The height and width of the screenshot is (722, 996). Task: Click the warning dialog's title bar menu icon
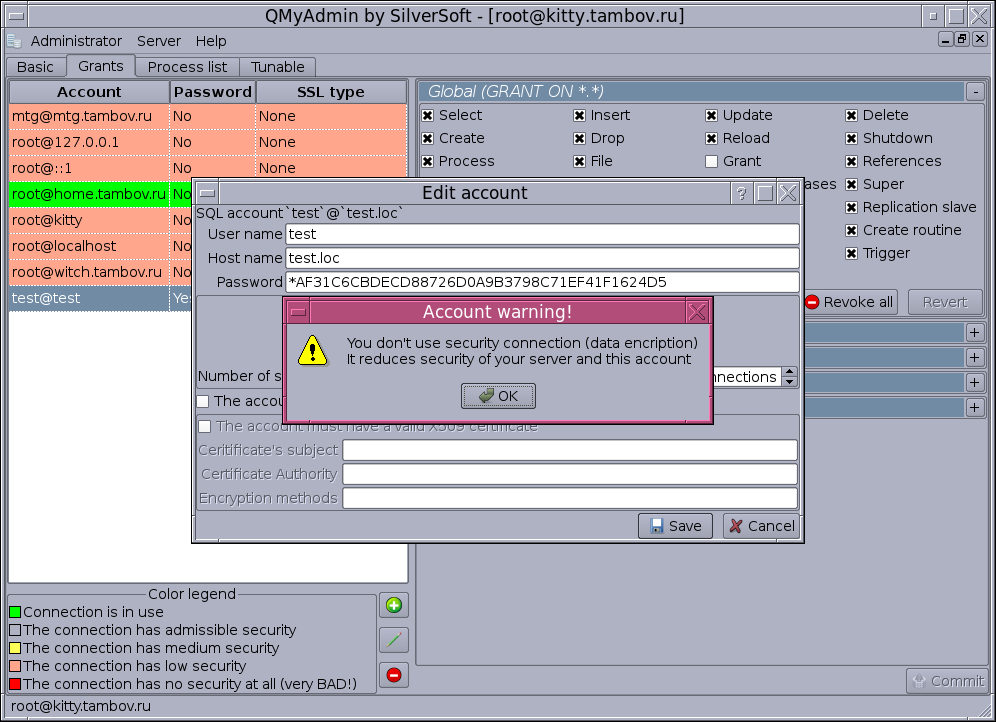coord(298,312)
